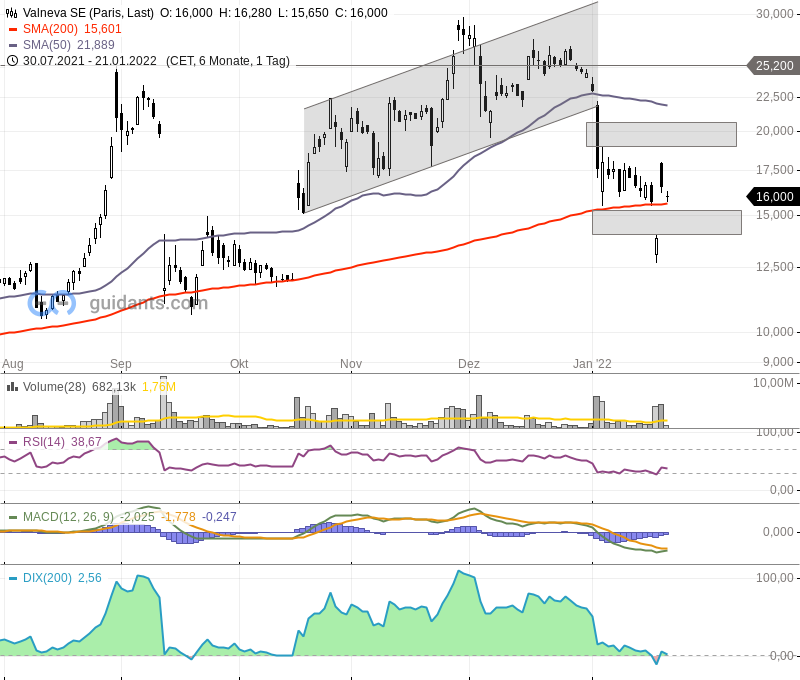Image resolution: width=800 pixels, height=680 pixels.
Task: Click the Volume(28) indicator label
Action: click(54, 387)
